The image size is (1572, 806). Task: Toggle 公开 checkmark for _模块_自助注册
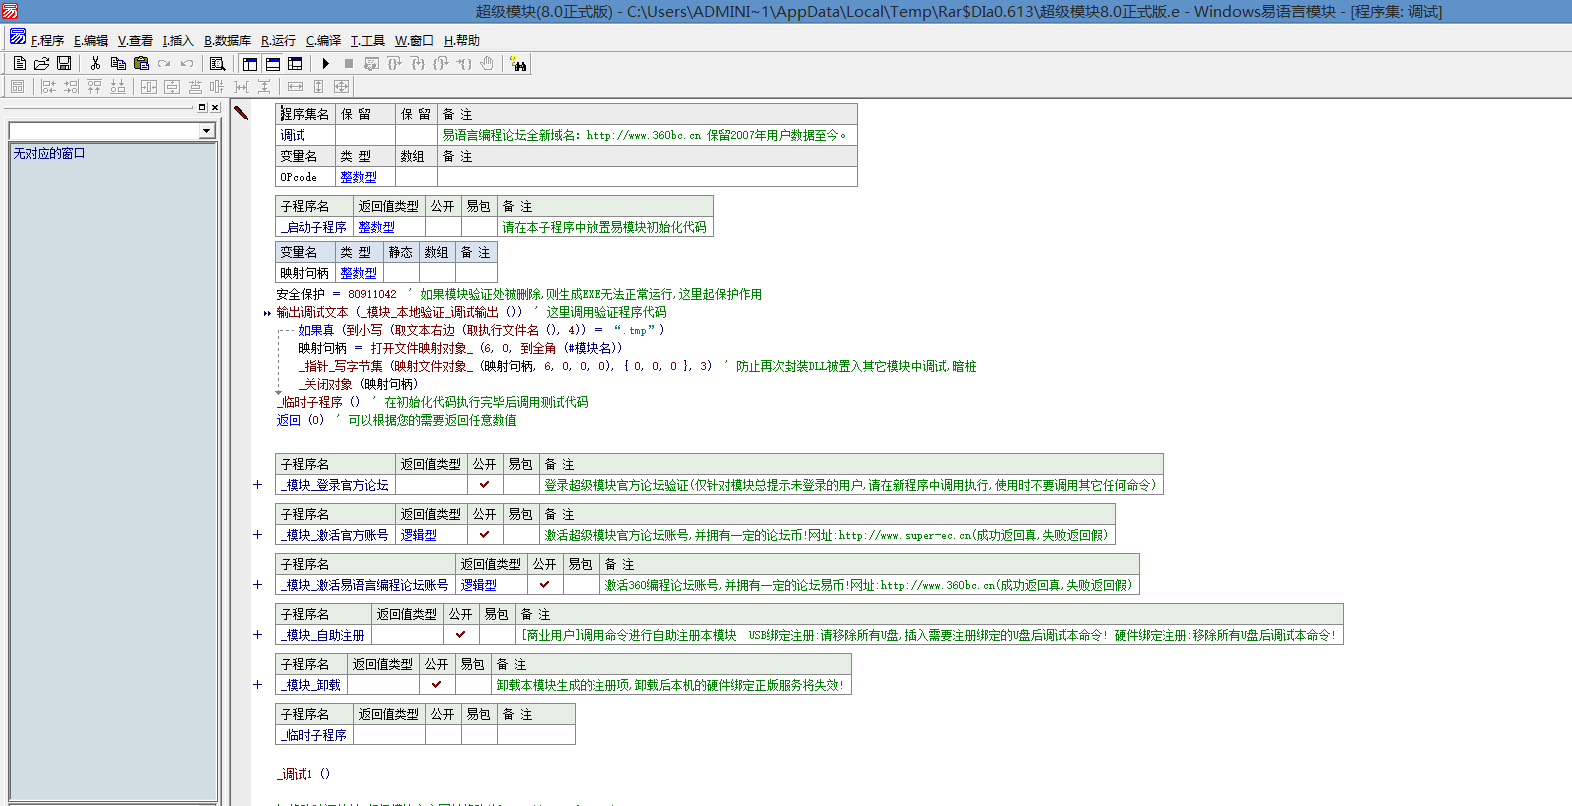pos(461,635)
